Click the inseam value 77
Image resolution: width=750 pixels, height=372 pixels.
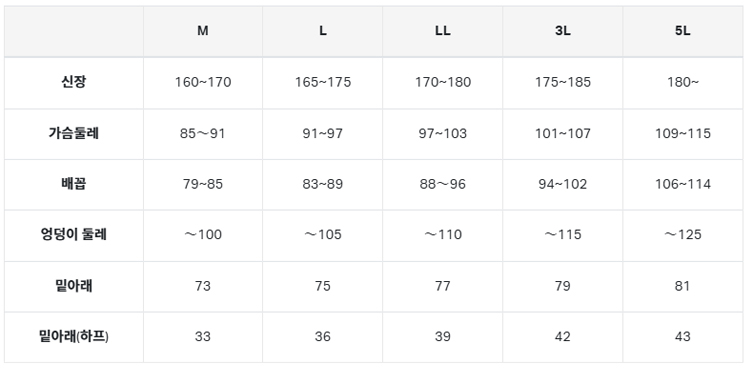442,286
